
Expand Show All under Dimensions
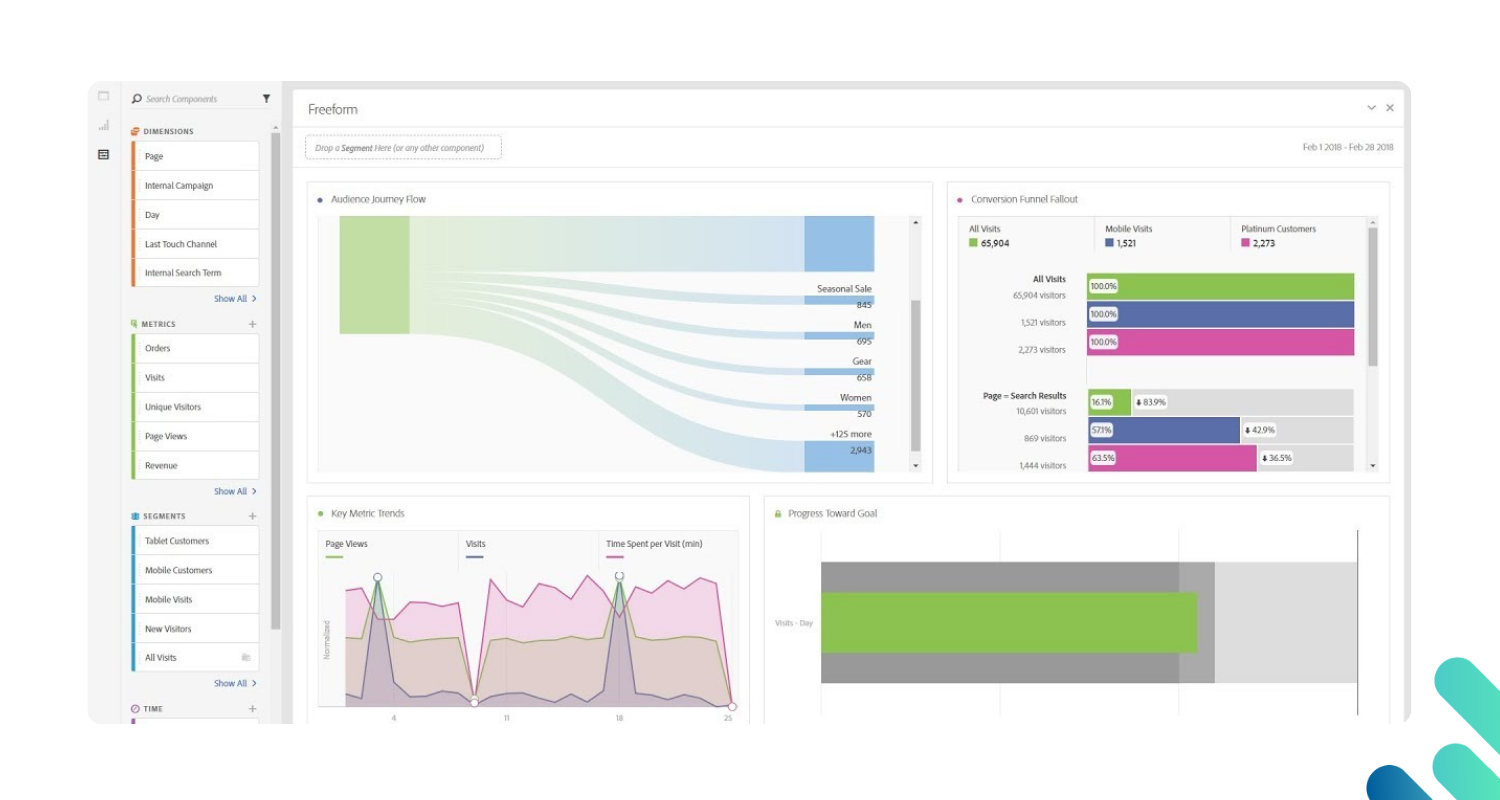234,299
